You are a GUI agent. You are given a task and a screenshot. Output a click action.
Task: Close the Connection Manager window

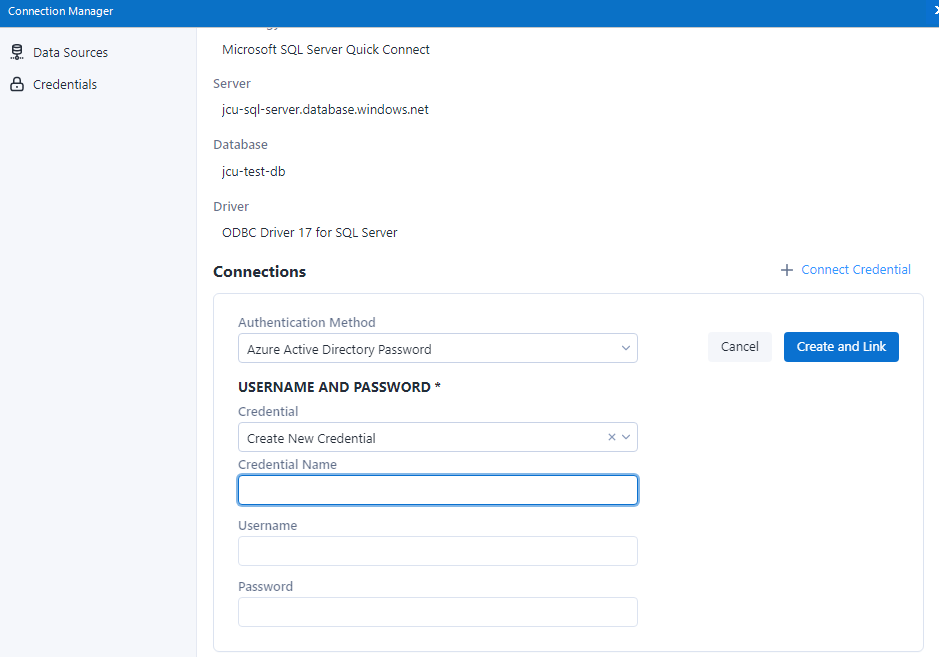coord(934,11)
